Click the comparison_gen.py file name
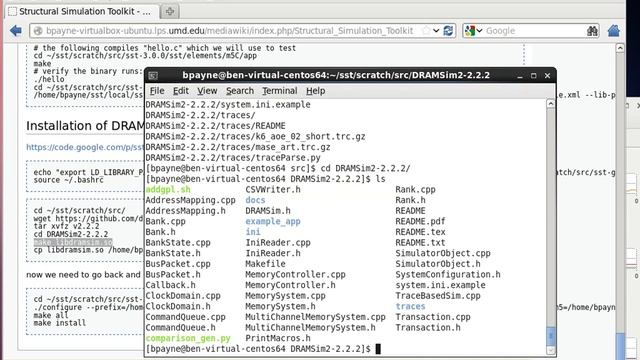This screenshot has width=640, height=360. coord(188,338)
